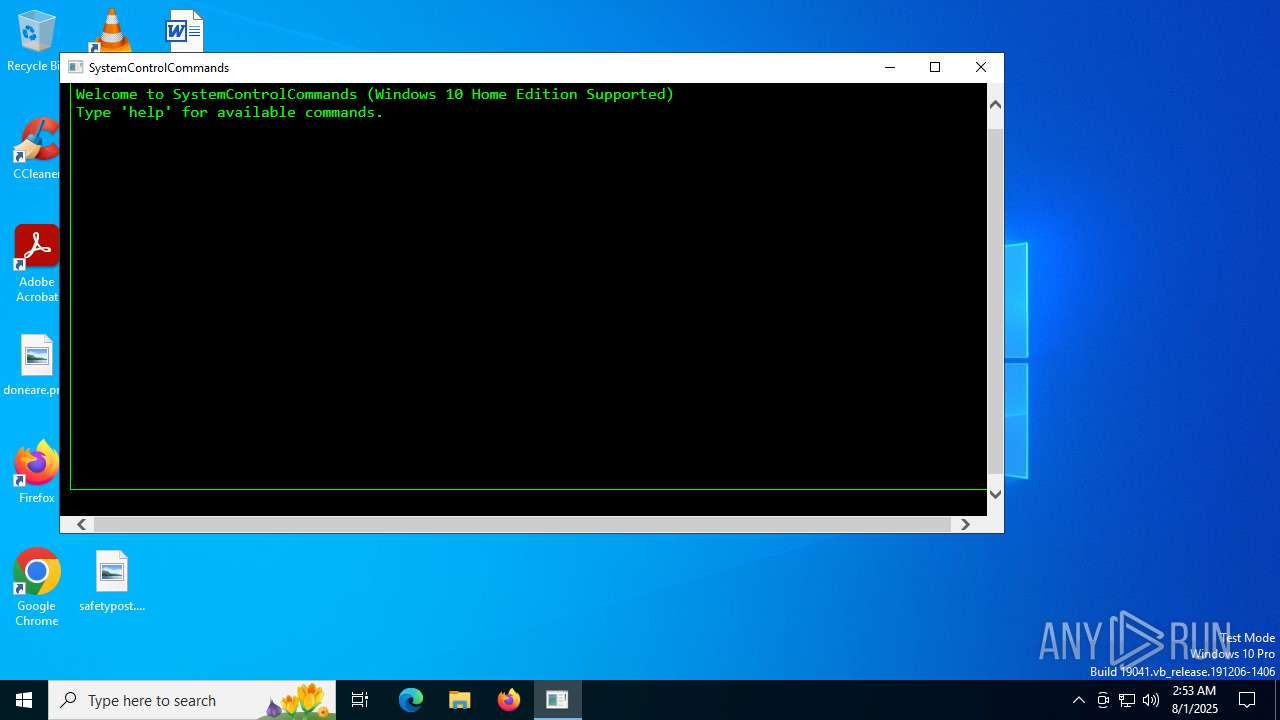Viewport: 1280px width, 720px height.
Task: Open the VLC media player desktop icon
Action: [110, 30]
